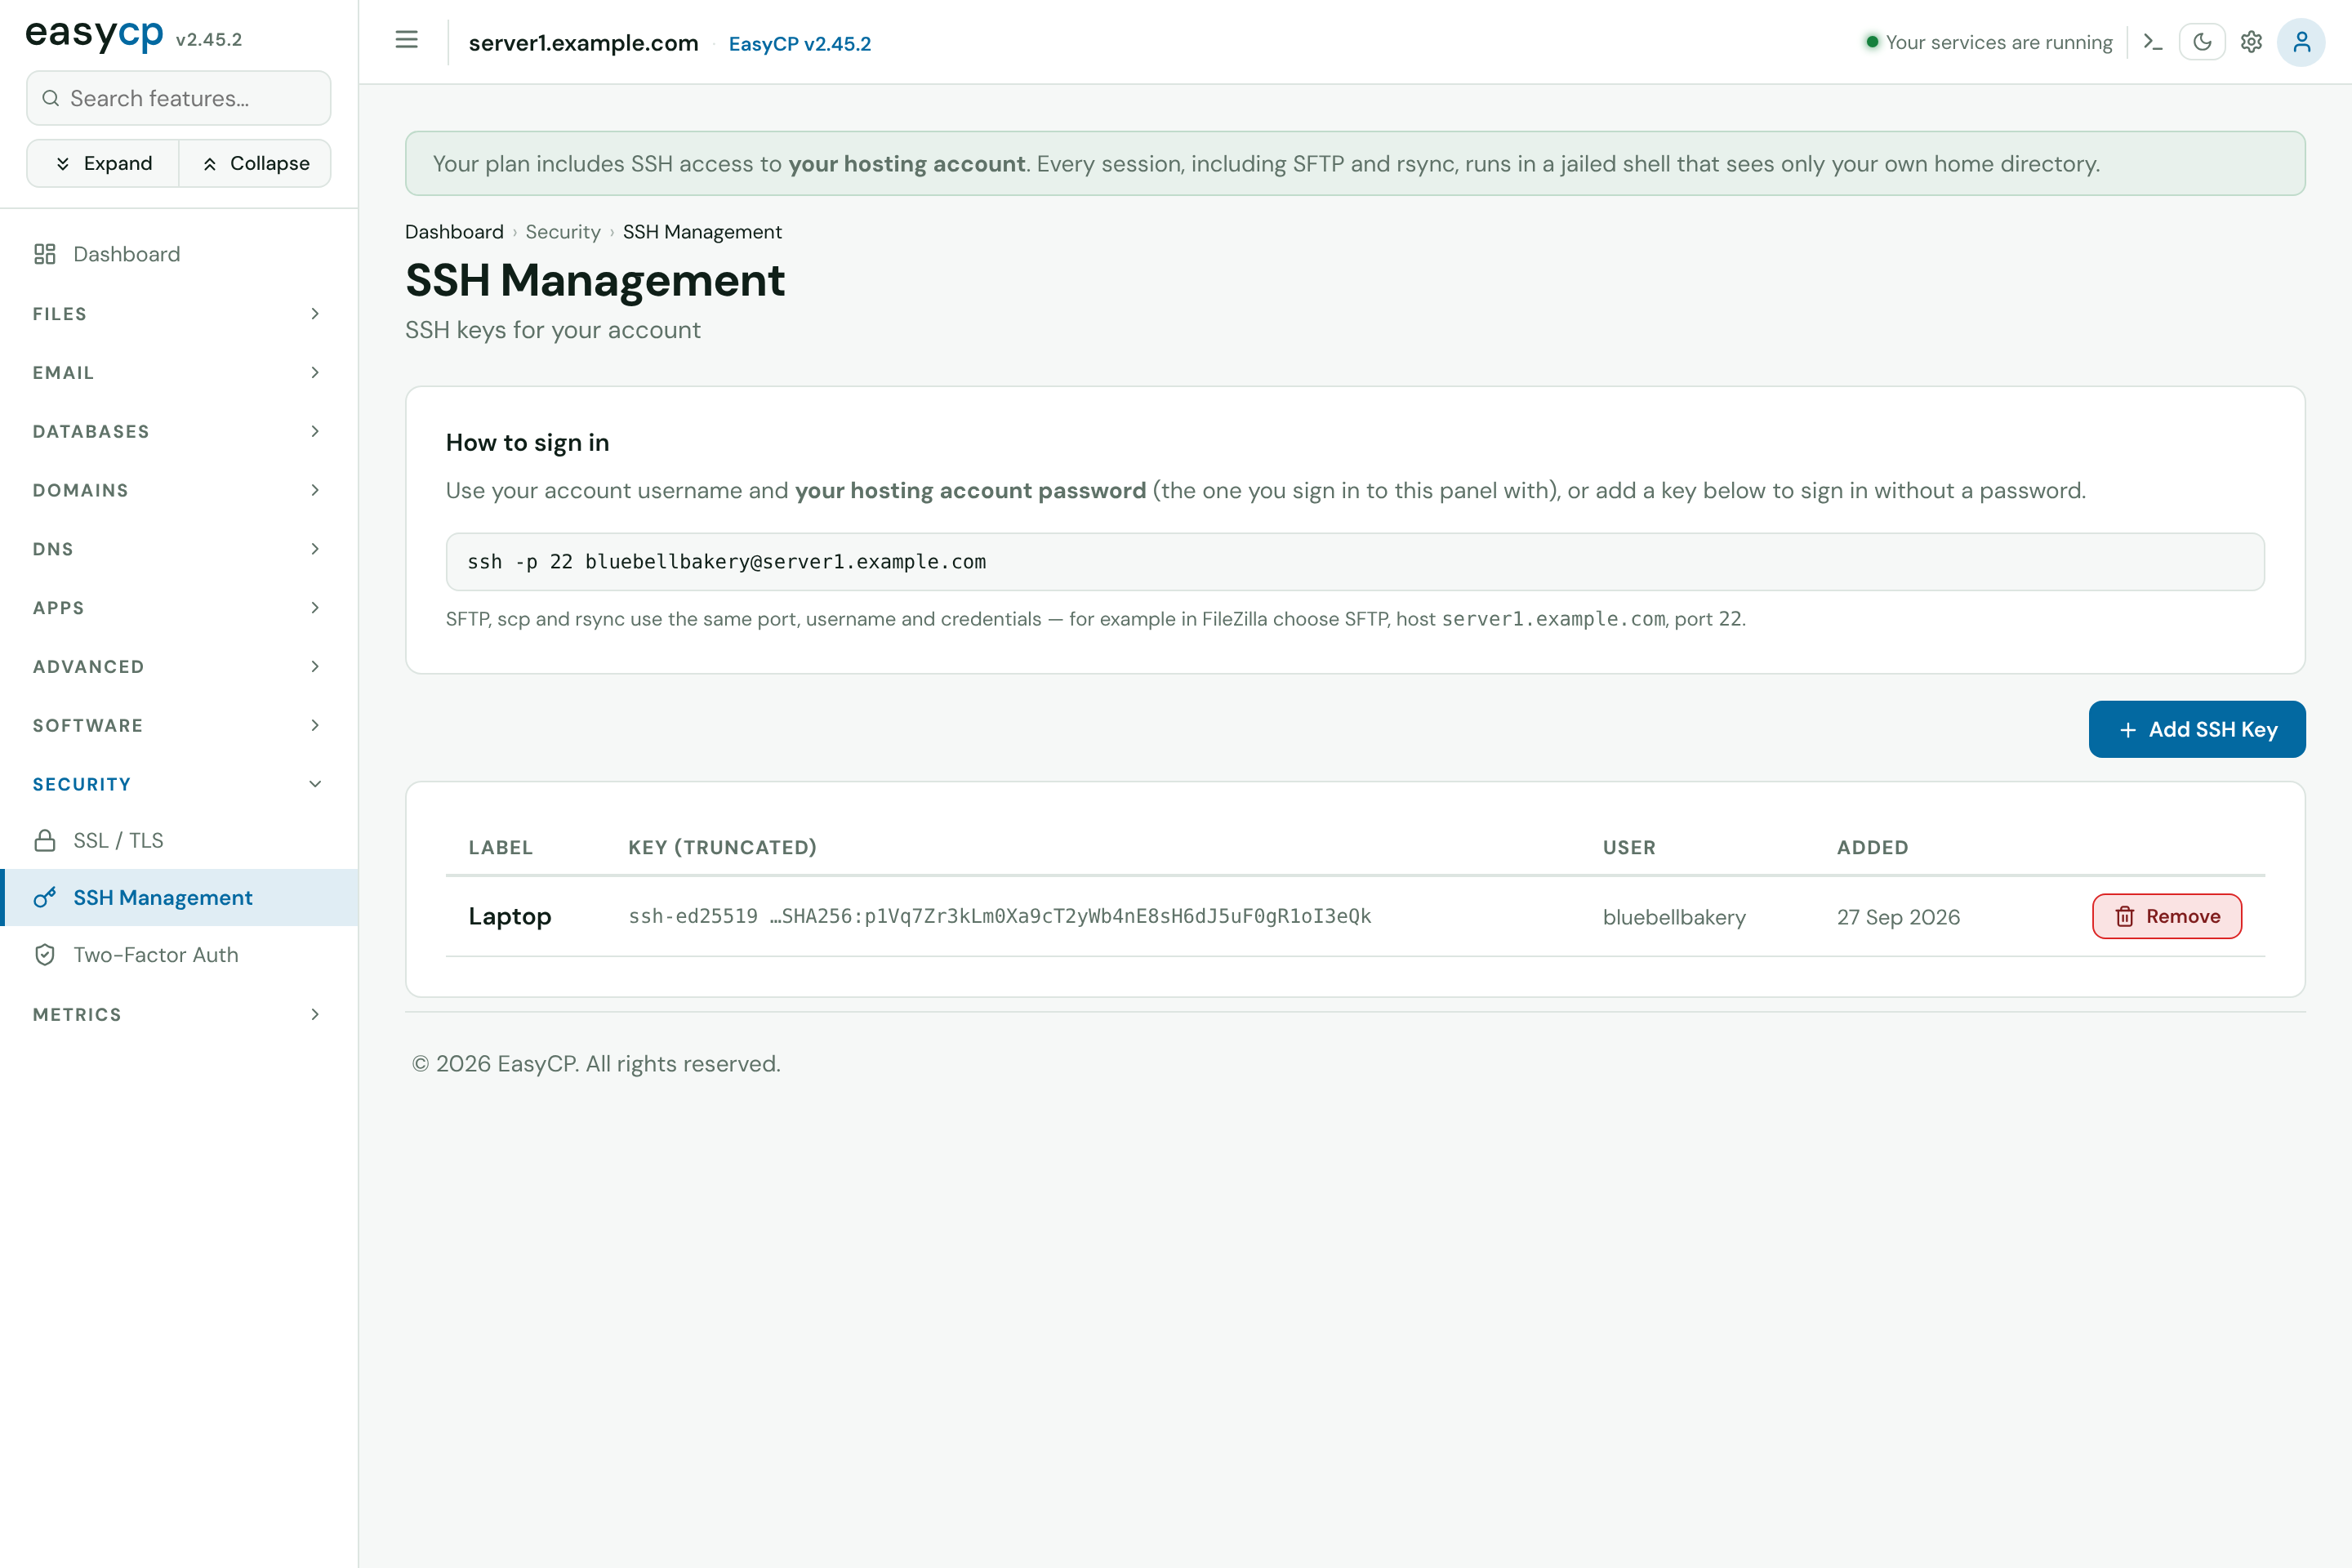Click the easycp logo

[x=94, y=35]
